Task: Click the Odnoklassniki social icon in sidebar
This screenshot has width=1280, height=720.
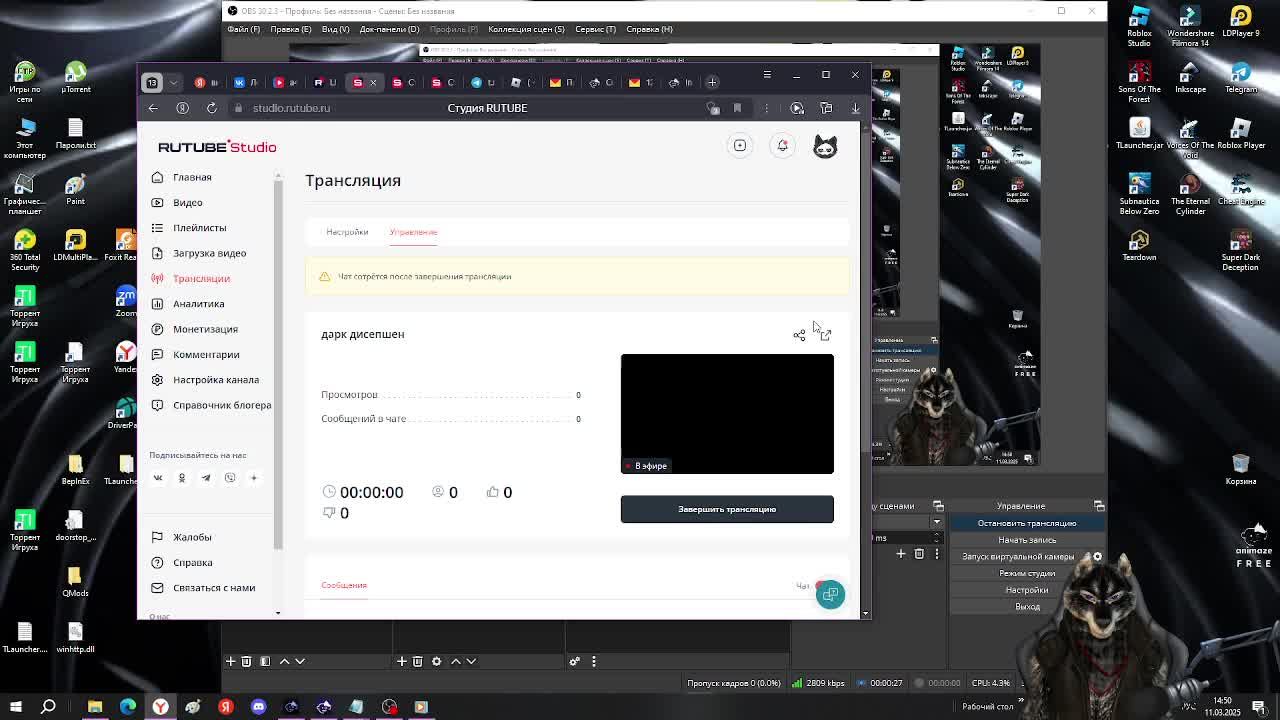Action: point(182,478)
